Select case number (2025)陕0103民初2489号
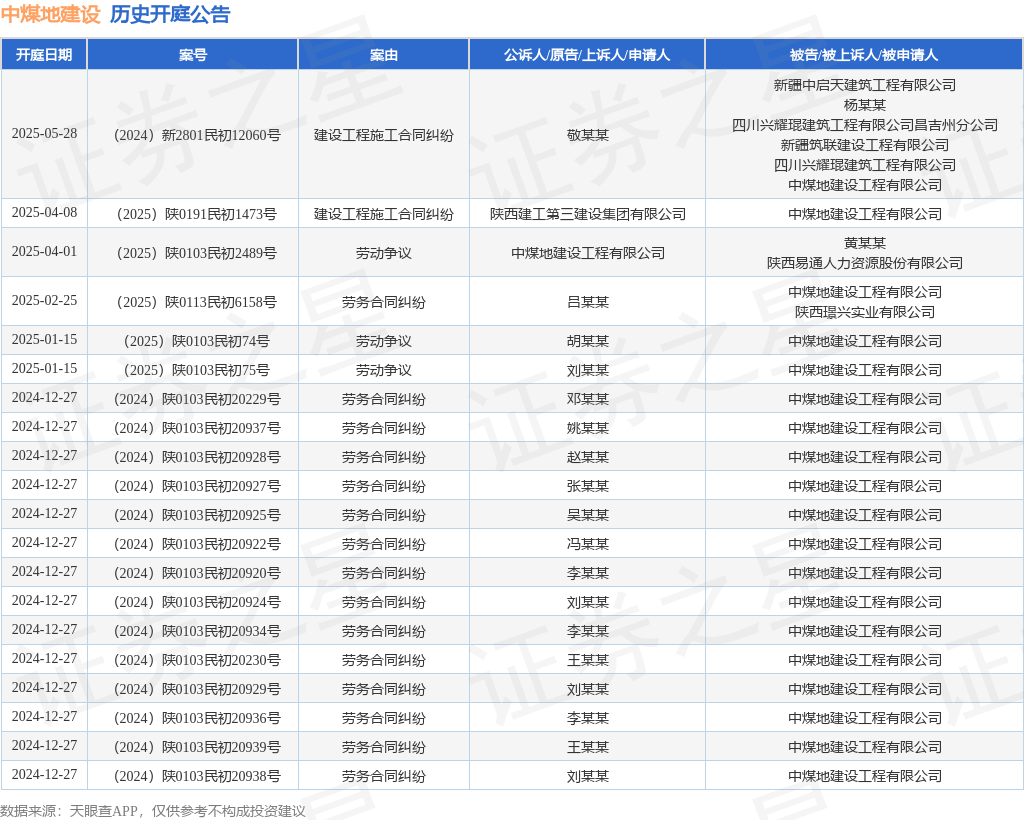The image size is (1024, 820). click(x=197, y=253)
